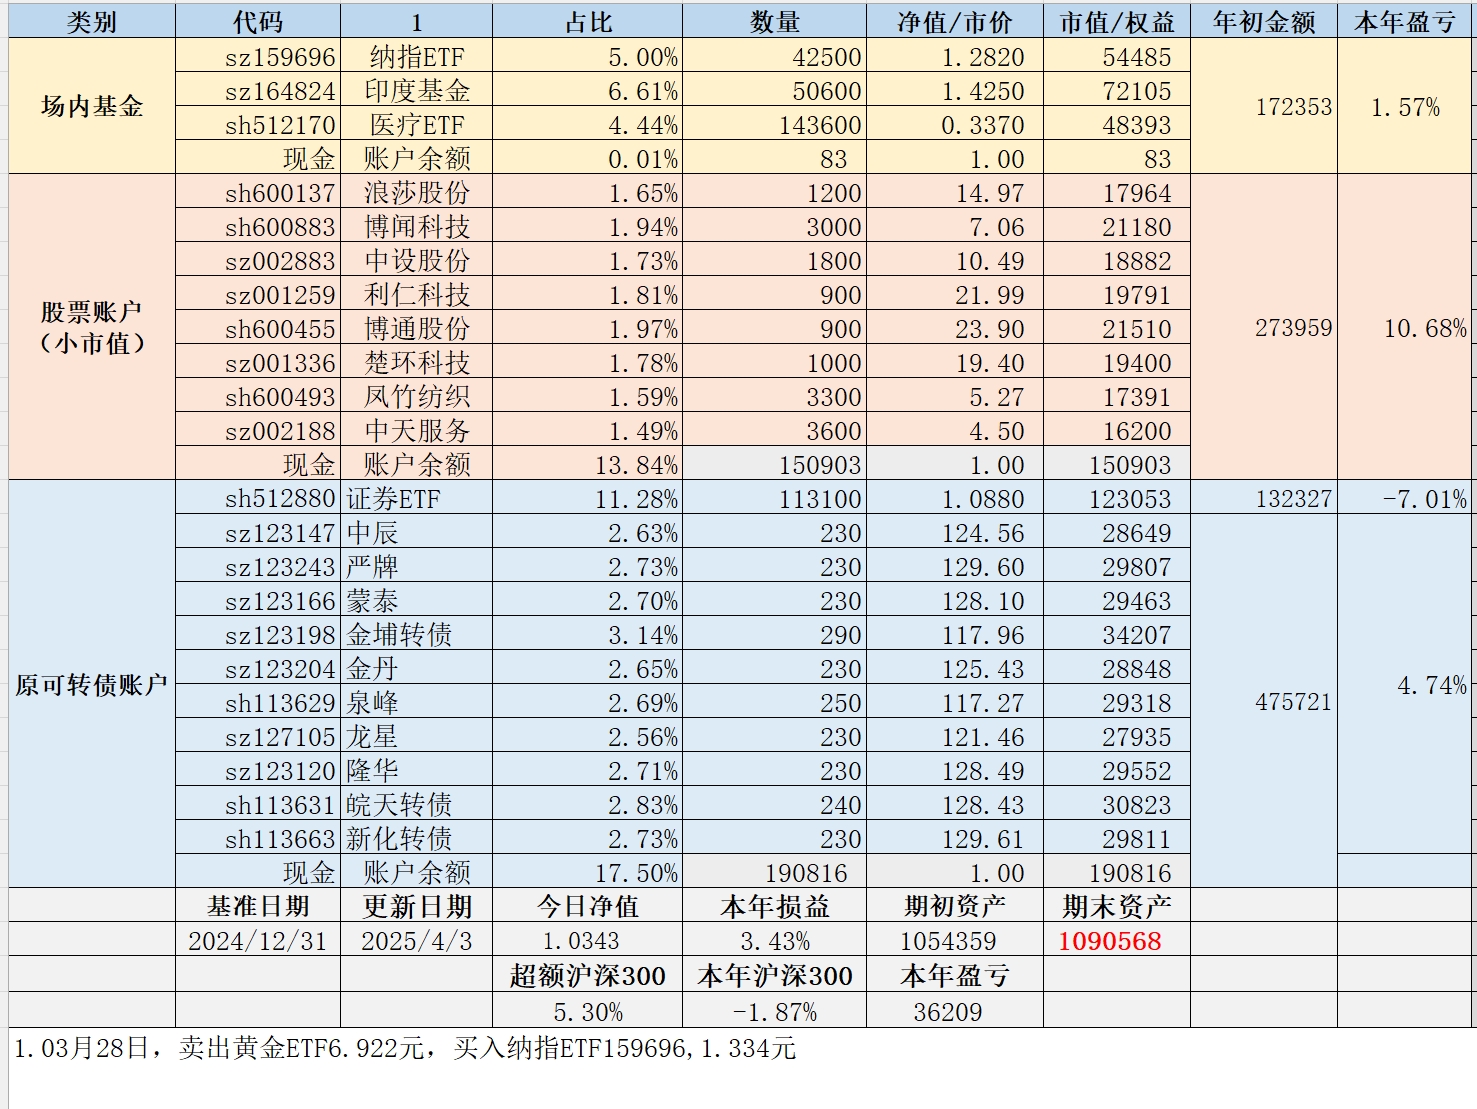
Task: Click the update date "2025/4/3"
Action: pos(417,941)
